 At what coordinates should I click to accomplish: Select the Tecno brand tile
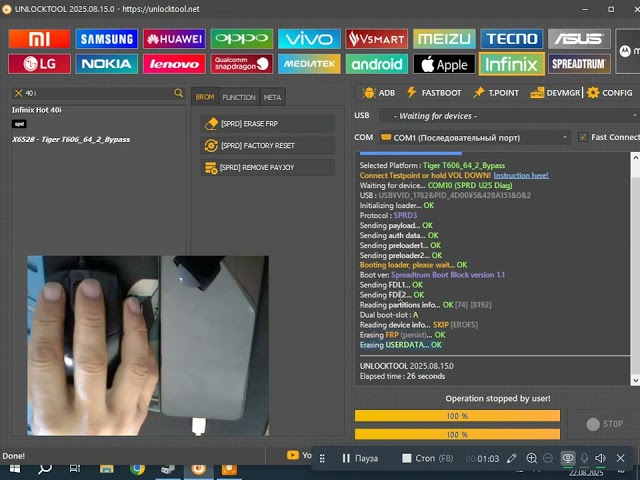coord(511,39)
